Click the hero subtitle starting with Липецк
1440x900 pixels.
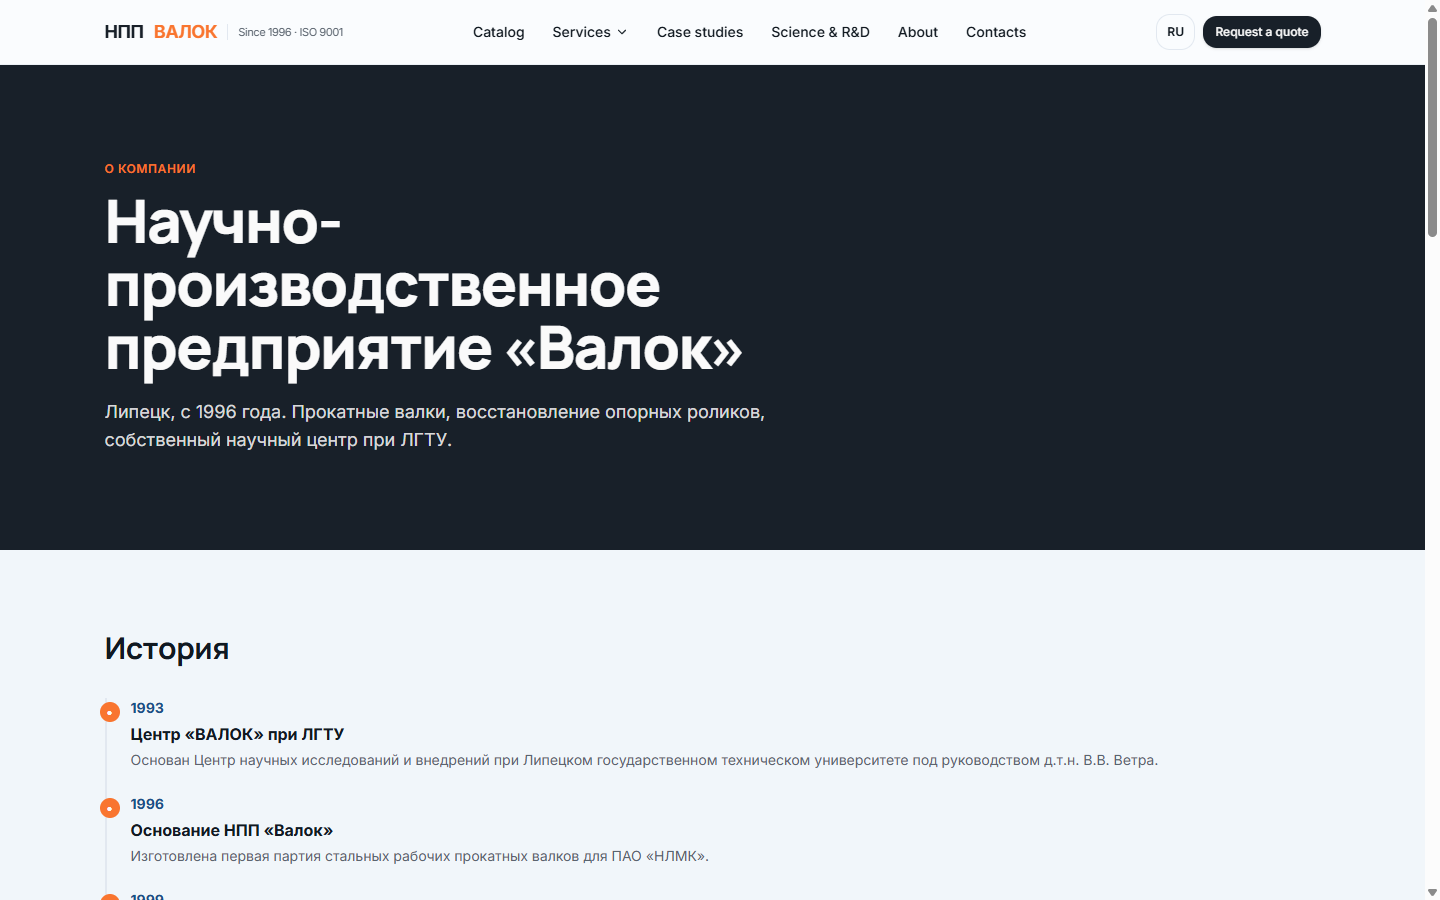point(435,426)
